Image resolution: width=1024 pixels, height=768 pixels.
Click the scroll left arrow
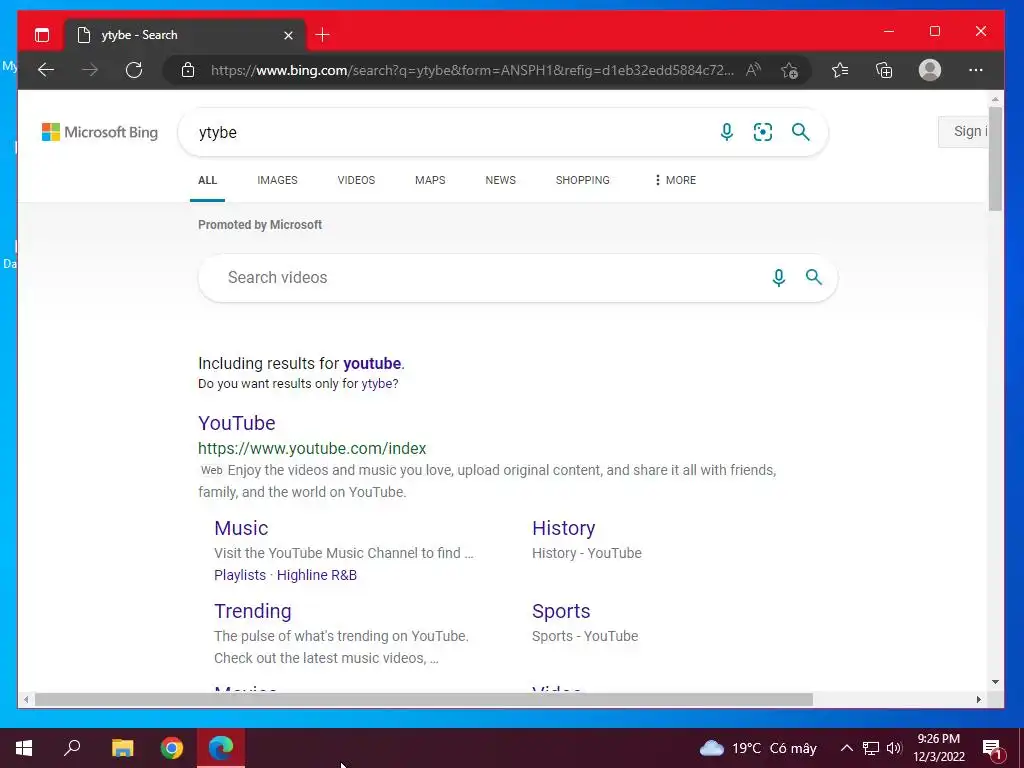[25, 699]
